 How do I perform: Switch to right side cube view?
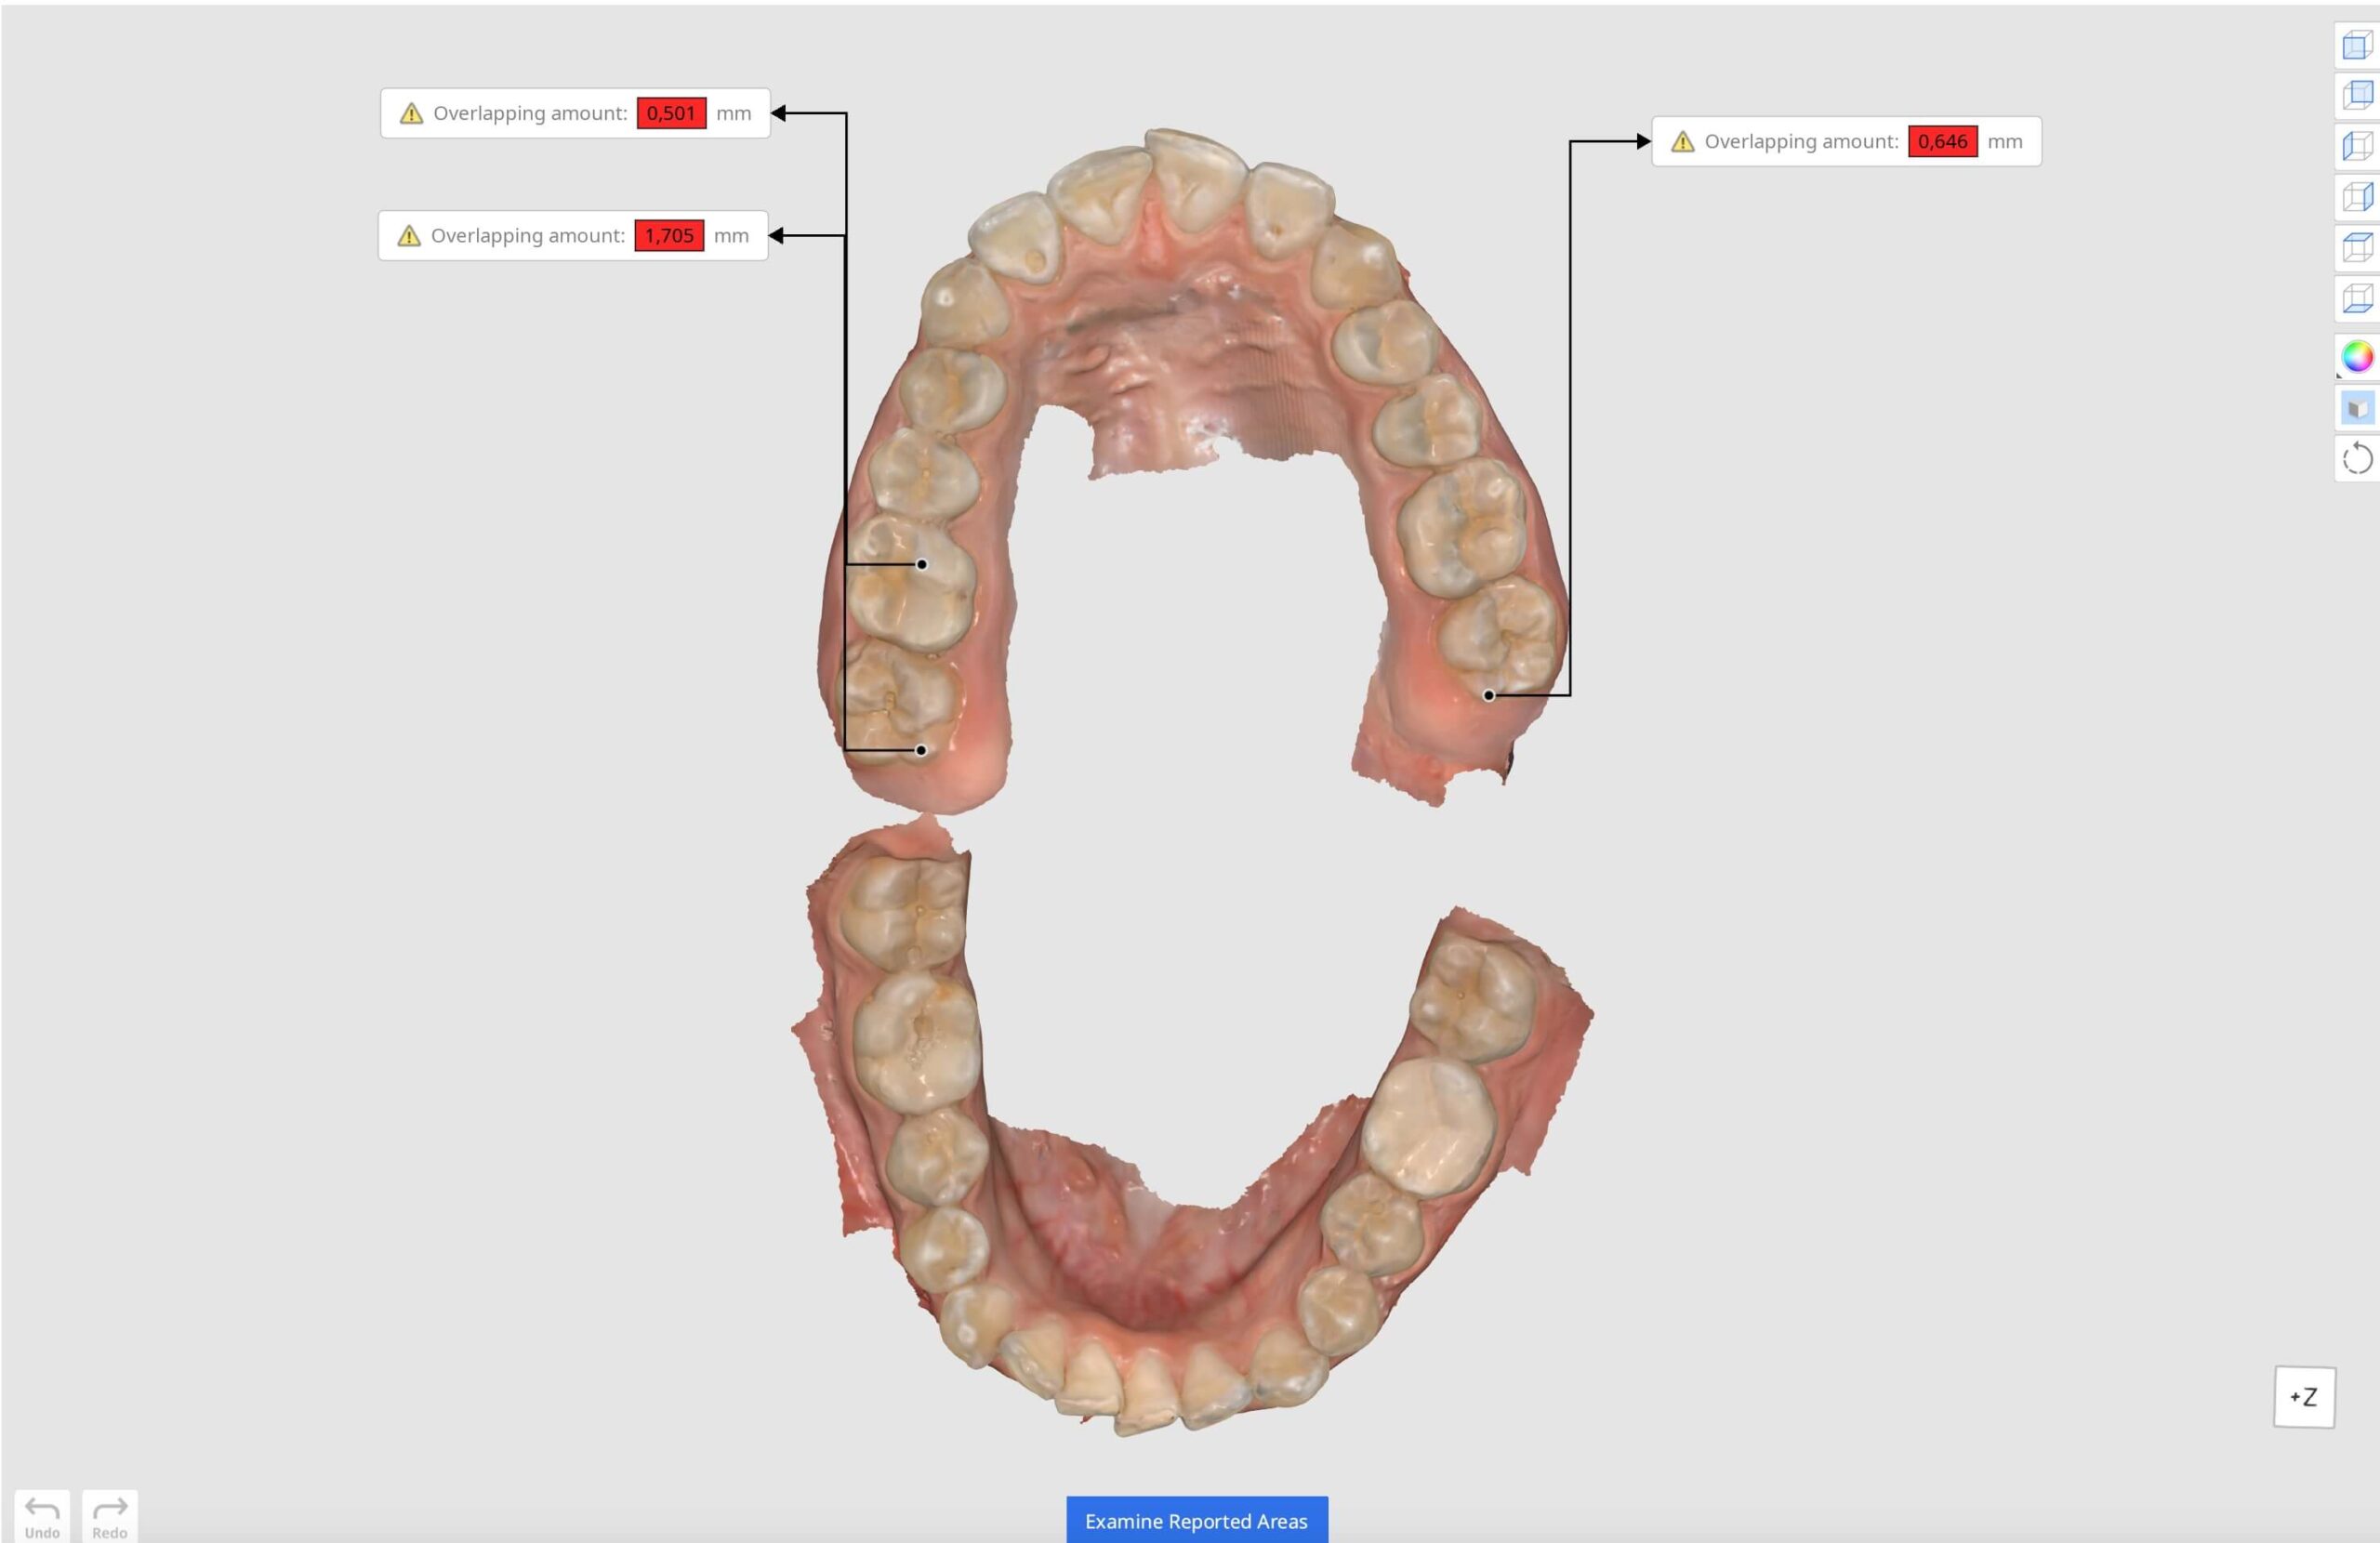click(x=2357, y=196)
